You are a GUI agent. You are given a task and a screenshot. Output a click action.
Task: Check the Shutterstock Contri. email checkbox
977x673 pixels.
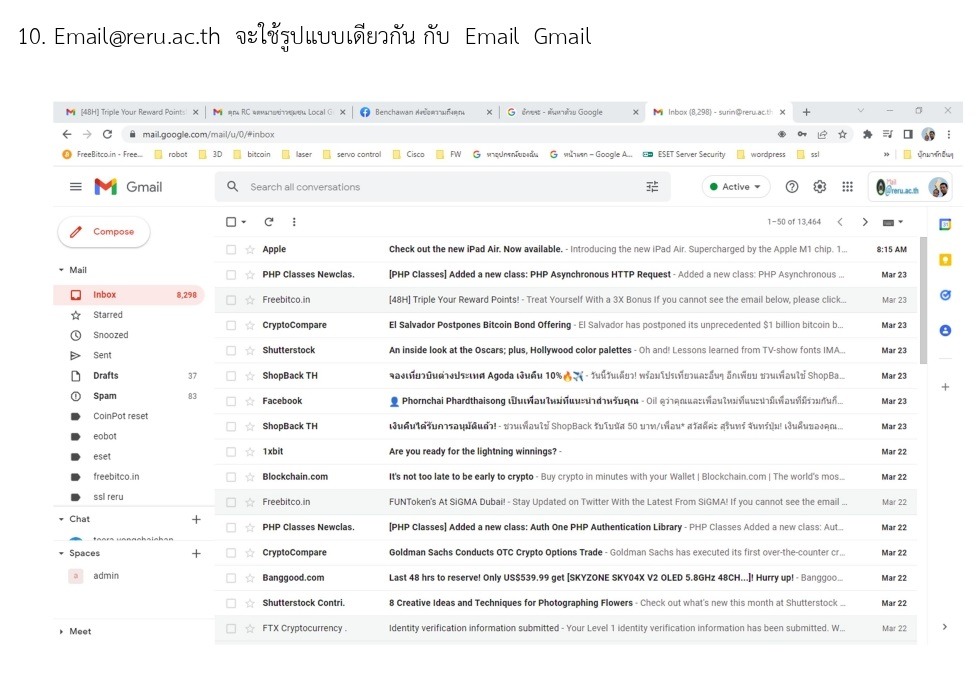click(x=231, y=603)
